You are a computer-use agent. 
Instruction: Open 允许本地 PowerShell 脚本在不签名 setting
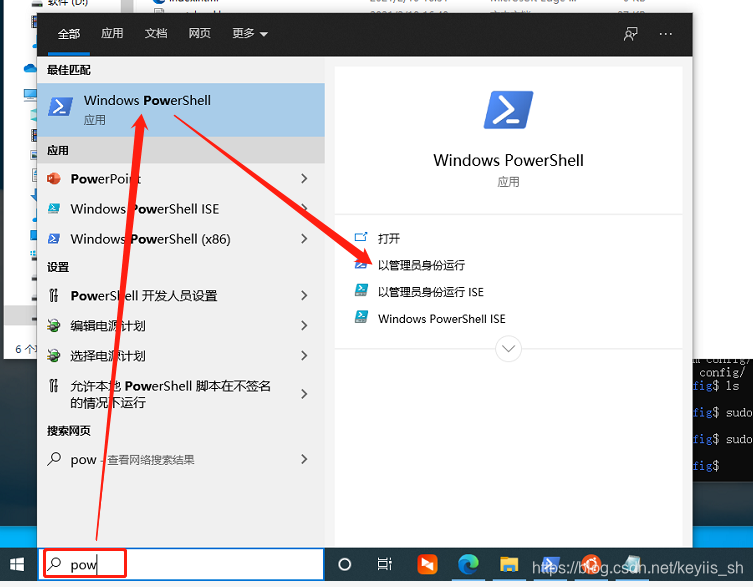(181, 394)
